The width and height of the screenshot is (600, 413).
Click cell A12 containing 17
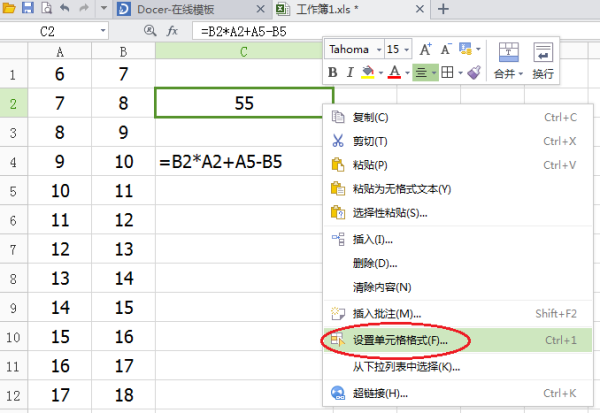point(60,395)
